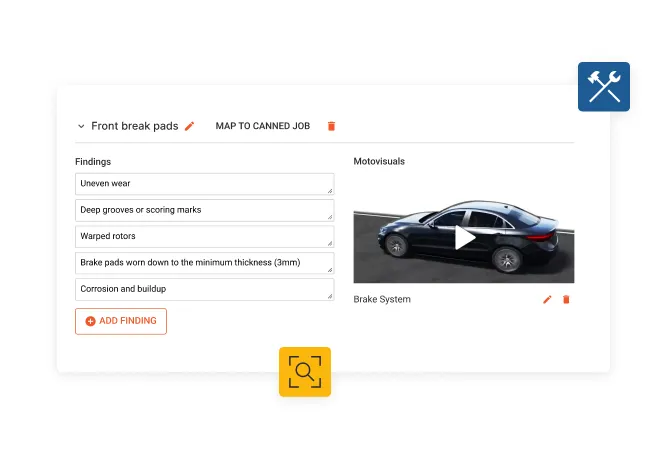Click the ADD FINDING button
Image resolution: width=667 pixels, height=458 pixels.
(121, 321)
